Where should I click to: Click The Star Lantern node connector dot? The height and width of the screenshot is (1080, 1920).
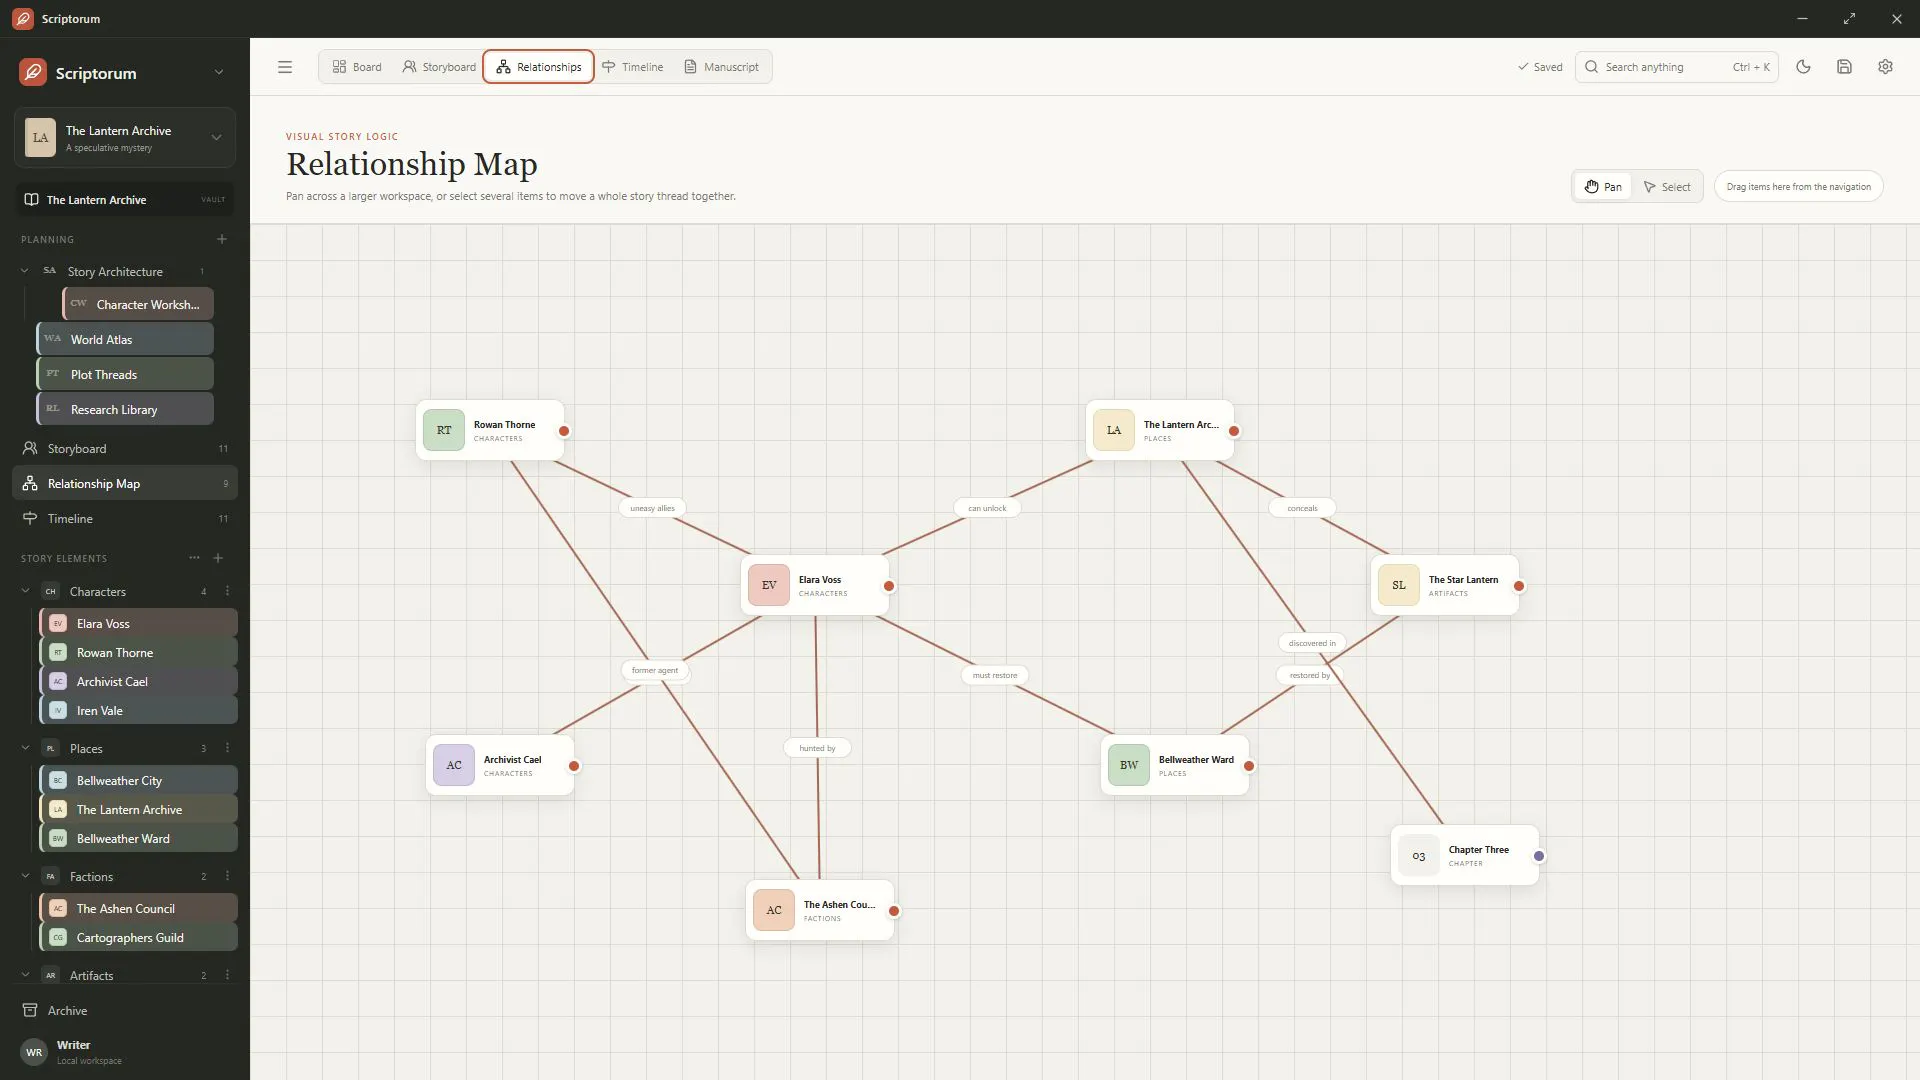(x=1519, y=586)
